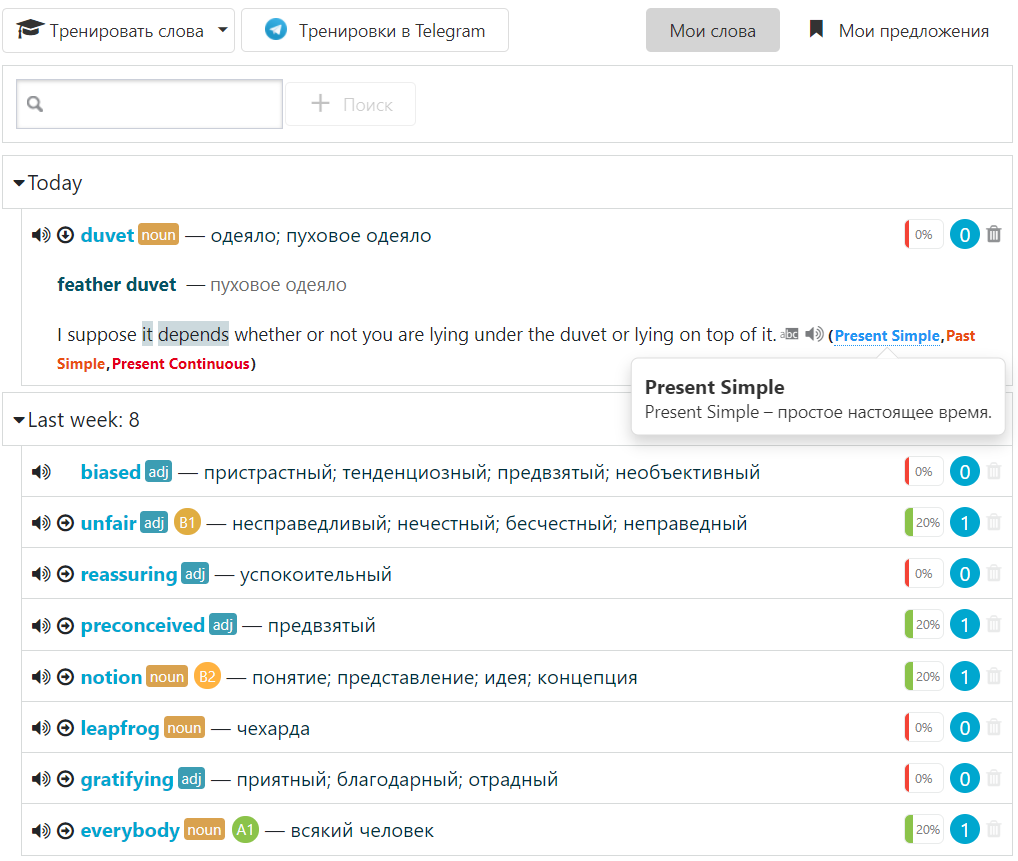Click the circled arrow icon beside leapfrog

pyautogui.click(x=66, y=728)
